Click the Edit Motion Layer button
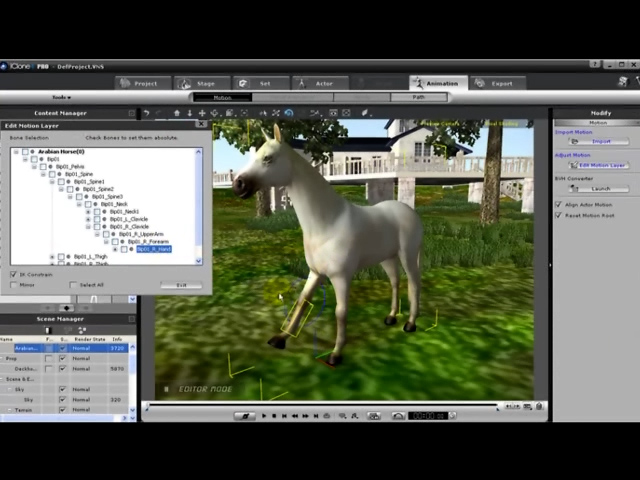 pos(599,165)
